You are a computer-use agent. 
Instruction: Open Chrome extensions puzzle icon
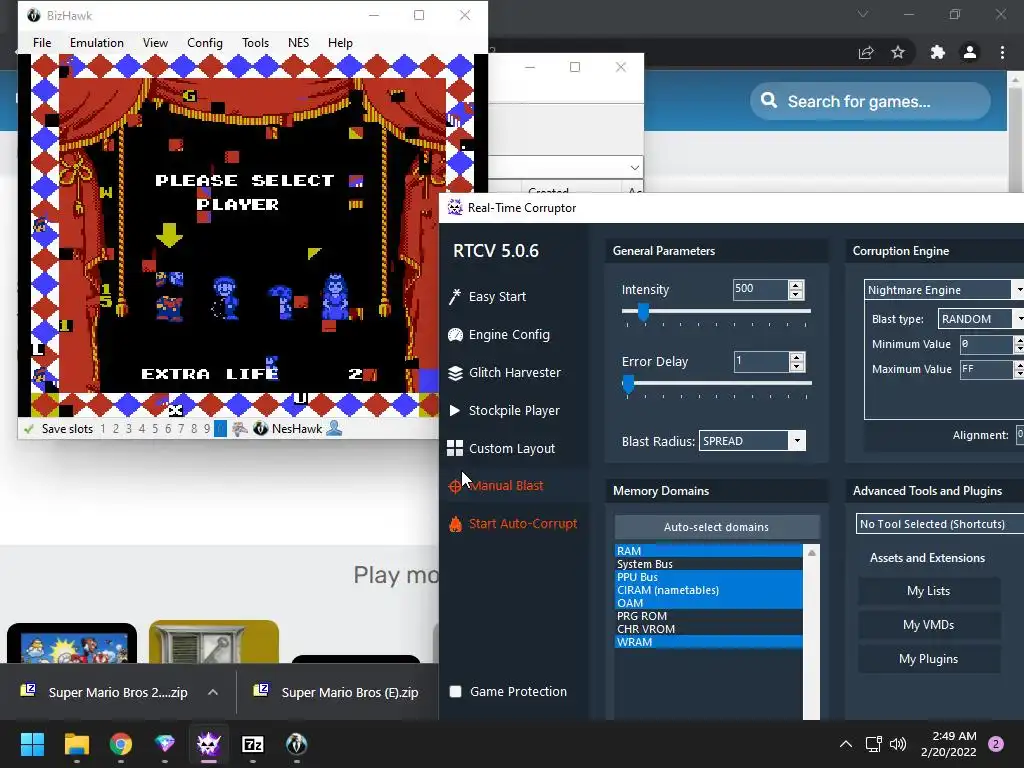point(938,52)
